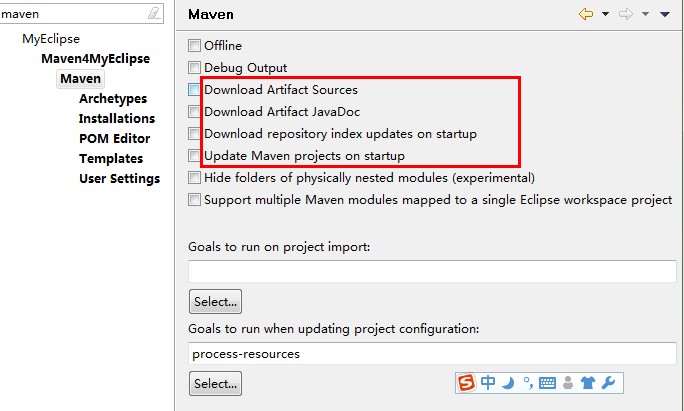
Task: Open the preferences page view menu arrow
Action: coord(664,14)
